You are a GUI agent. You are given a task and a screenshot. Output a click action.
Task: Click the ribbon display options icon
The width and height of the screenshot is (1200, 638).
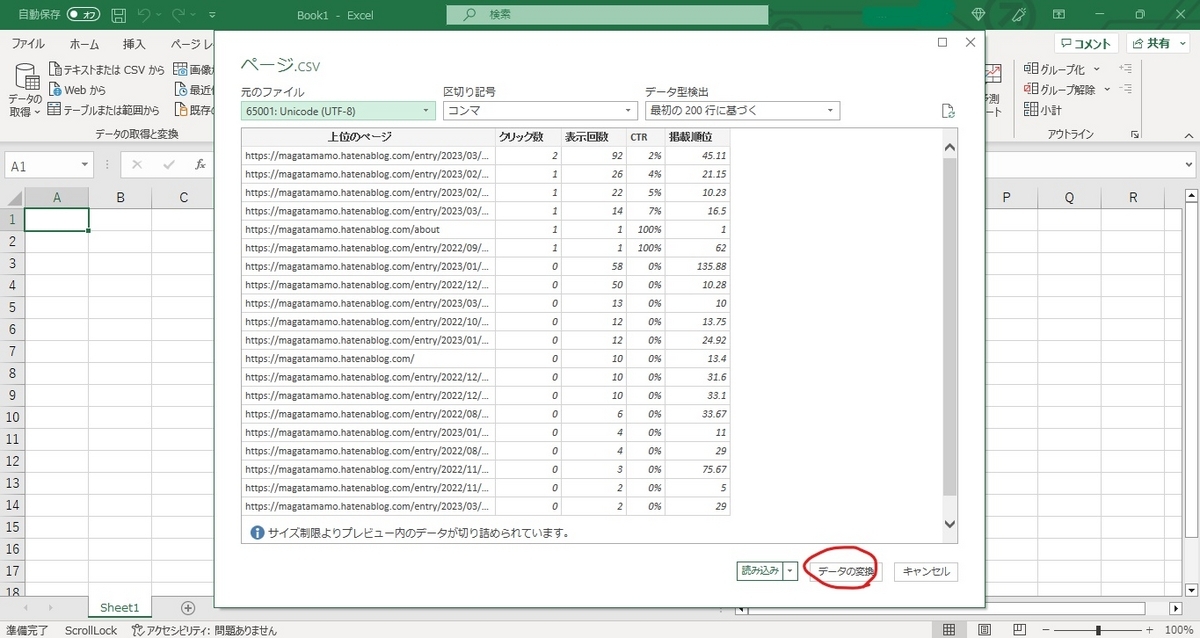point(1061,14)
